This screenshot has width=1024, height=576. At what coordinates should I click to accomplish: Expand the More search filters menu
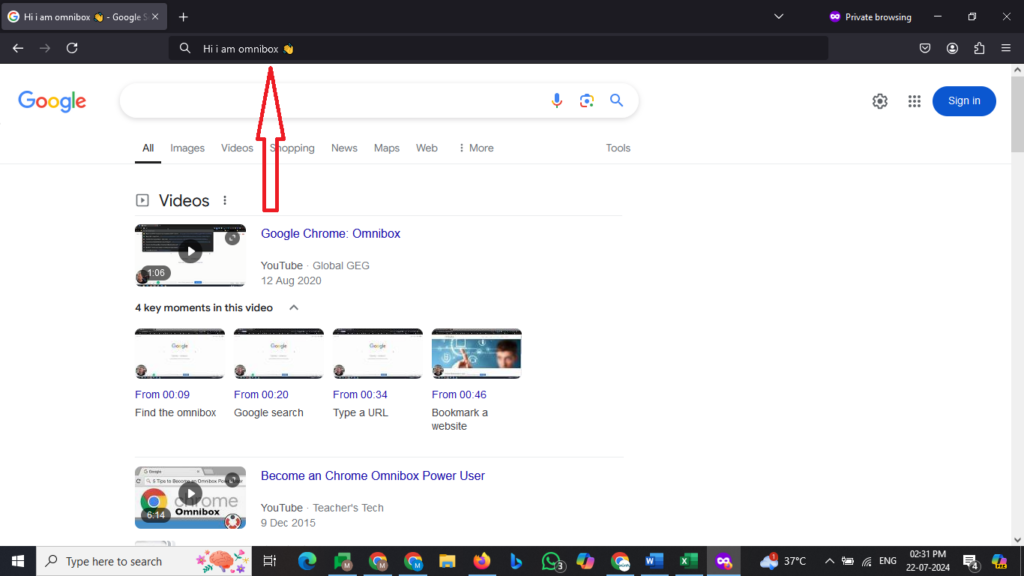click(476, 148)
